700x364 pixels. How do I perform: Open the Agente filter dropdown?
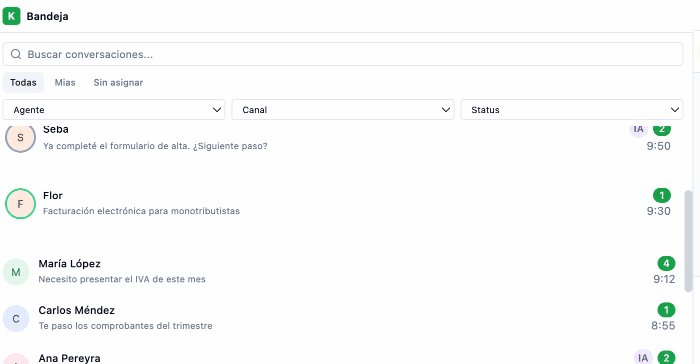tap(114, 110)
